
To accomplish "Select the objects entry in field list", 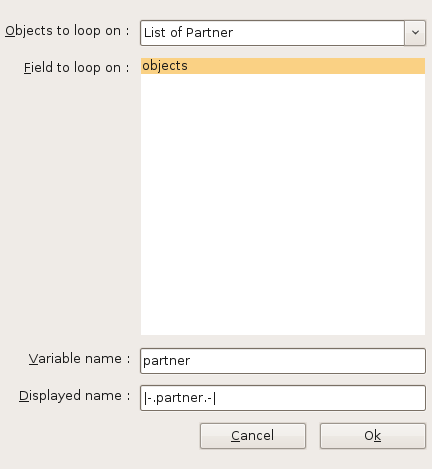I will point(283,66).
